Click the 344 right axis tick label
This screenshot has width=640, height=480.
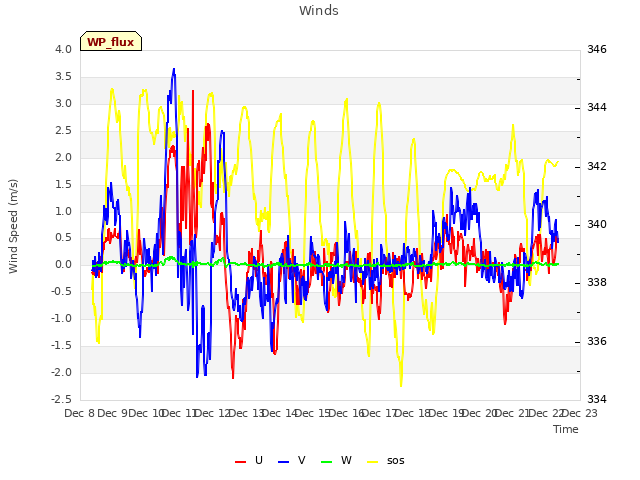[597, 108]
